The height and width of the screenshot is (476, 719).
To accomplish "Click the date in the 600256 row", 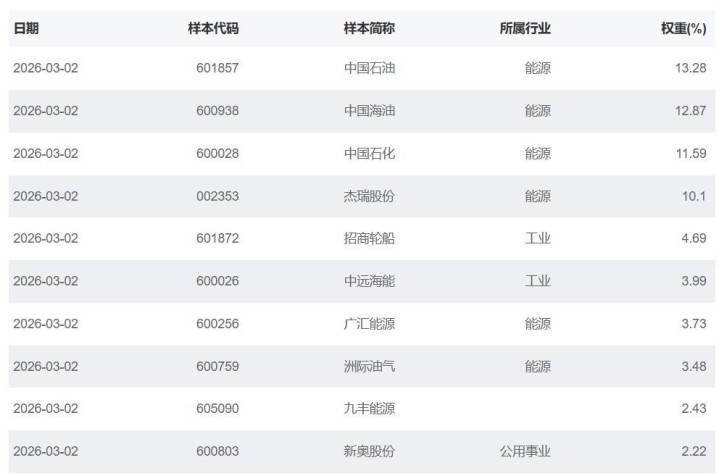I will (x=46, y=323).
